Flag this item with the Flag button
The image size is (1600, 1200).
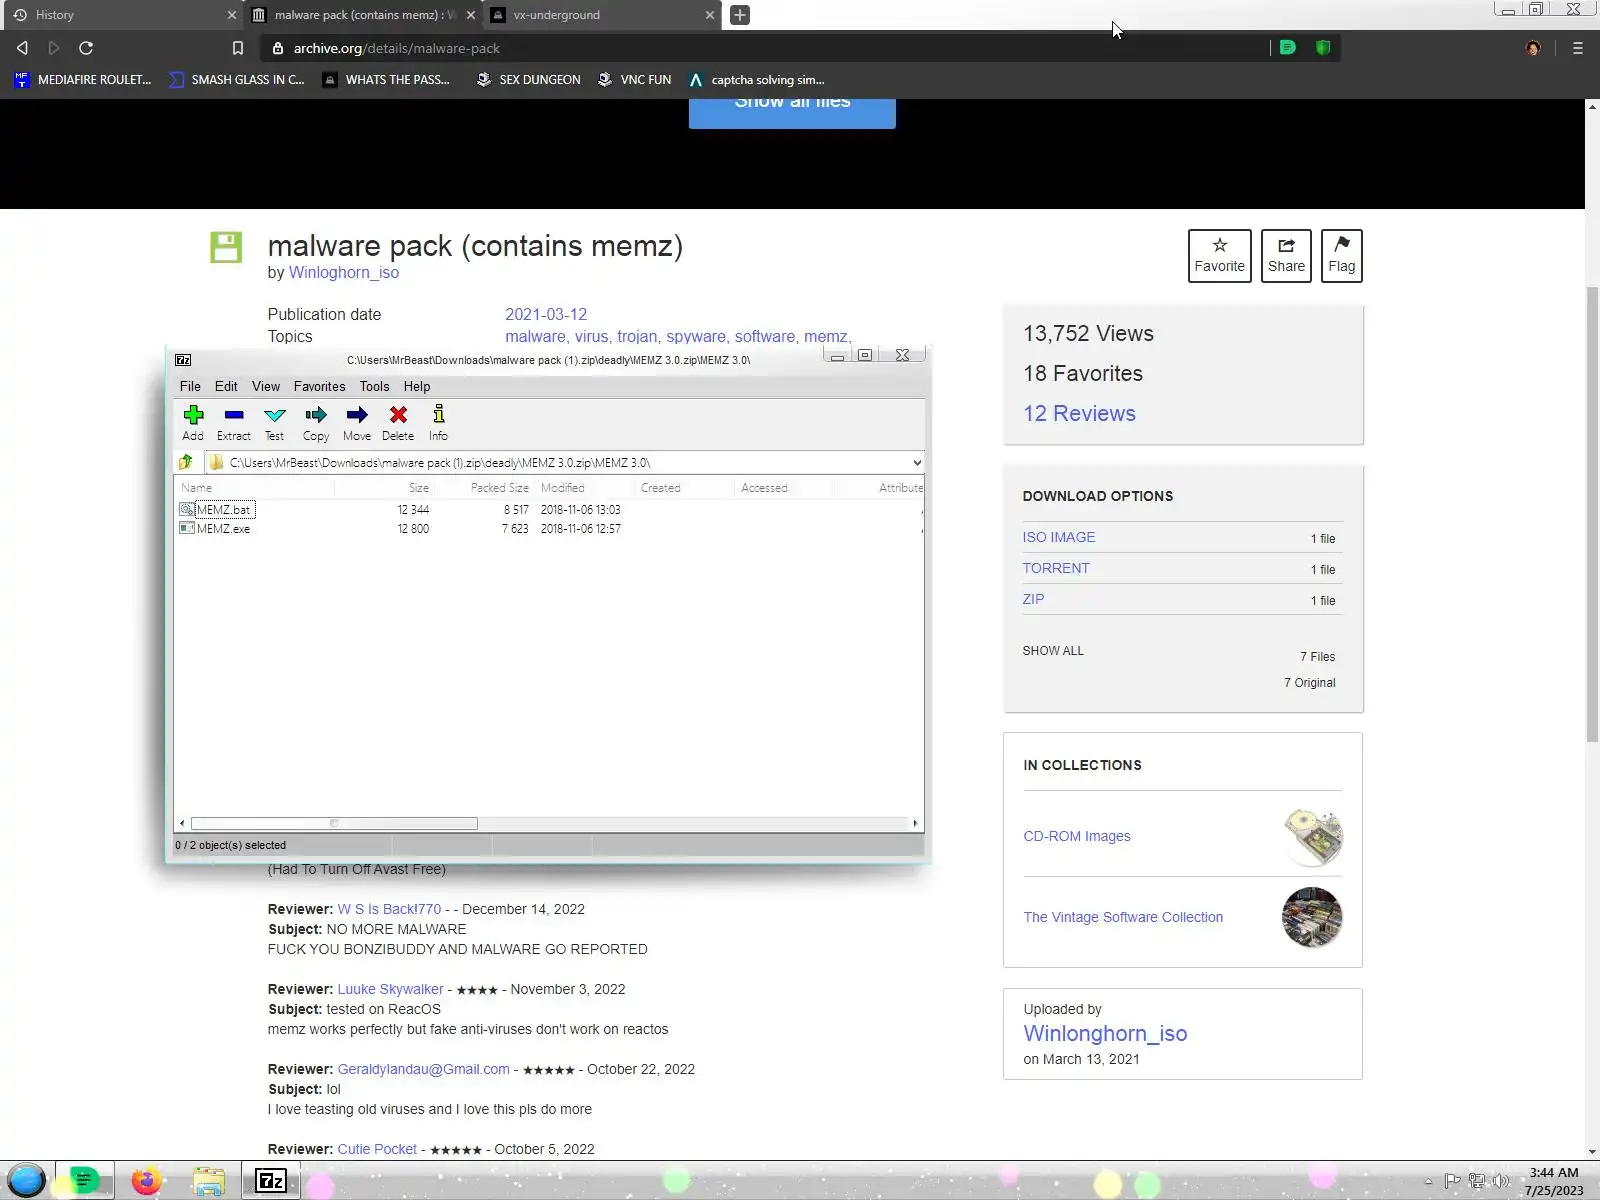[1341, 256]
